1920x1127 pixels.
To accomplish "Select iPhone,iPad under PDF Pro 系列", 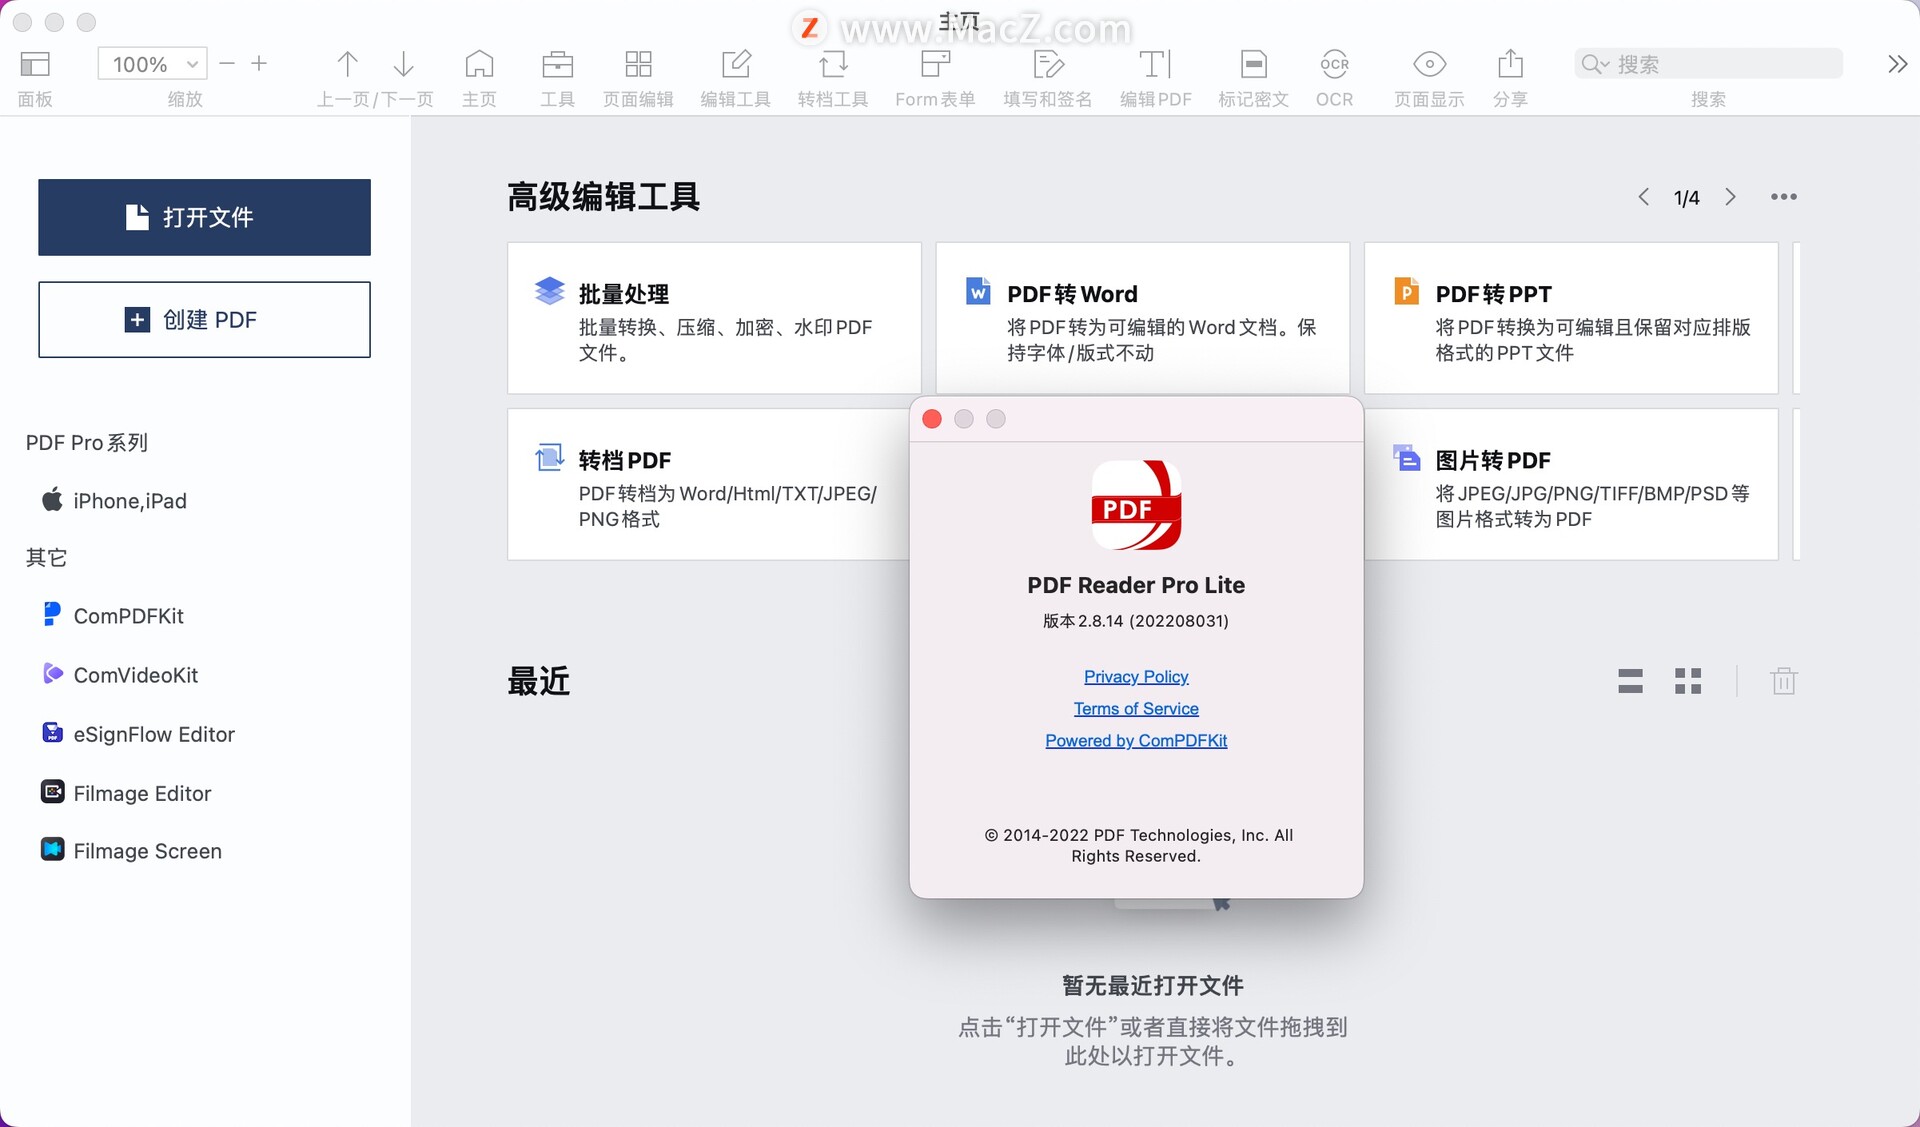I will [x=128, y=500].
